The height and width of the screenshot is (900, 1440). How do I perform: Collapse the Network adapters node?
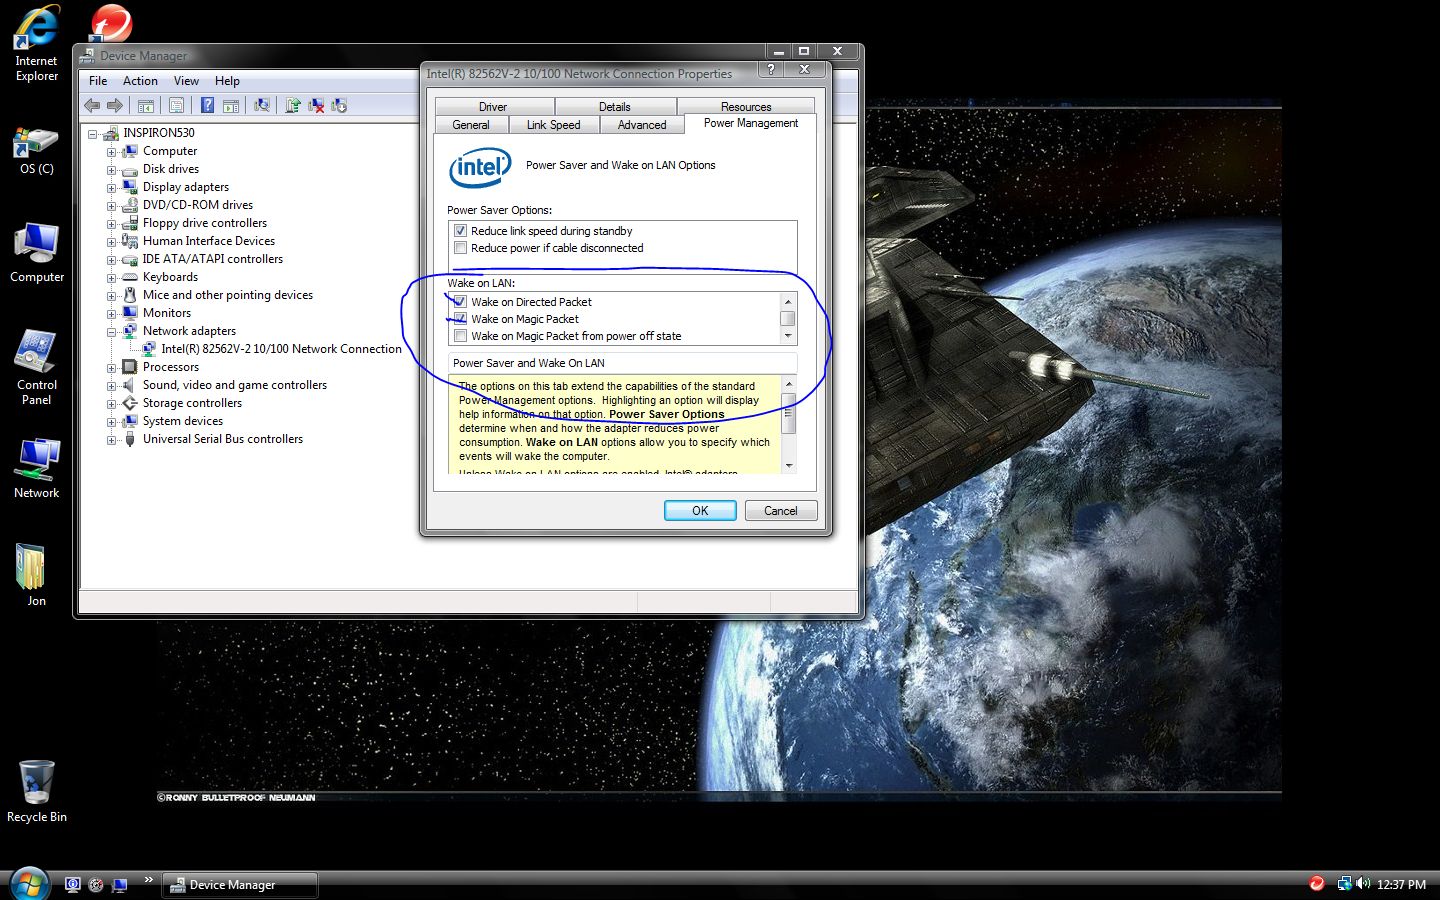[x=111, y=332]
